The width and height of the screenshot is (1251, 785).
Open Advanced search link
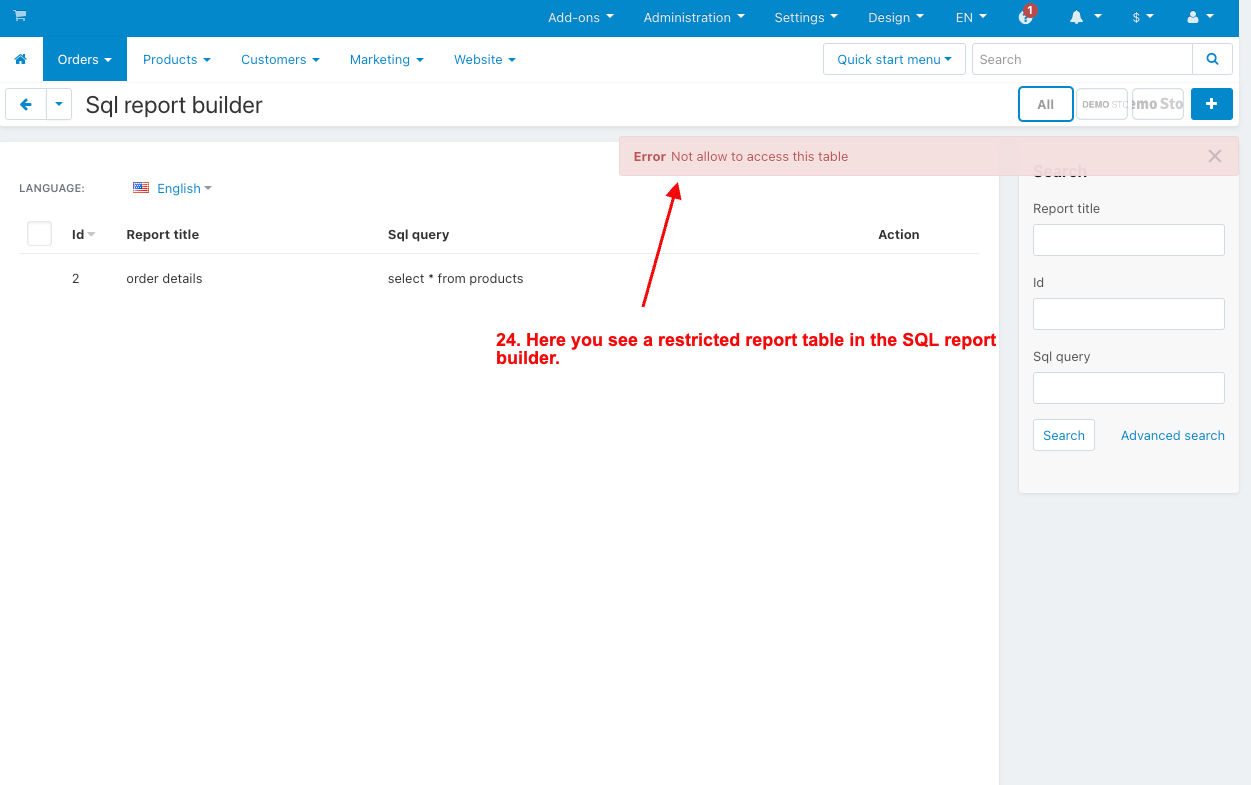coord(1173,435)
